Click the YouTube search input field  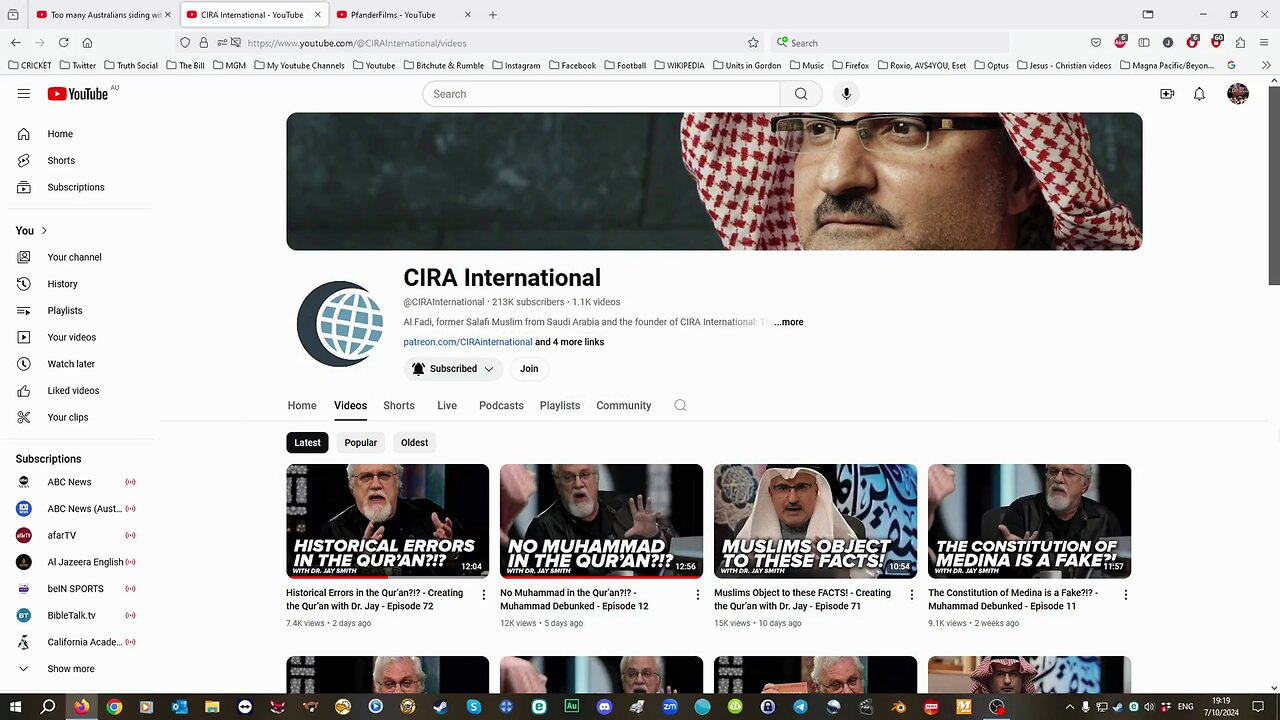coord(601,94)
